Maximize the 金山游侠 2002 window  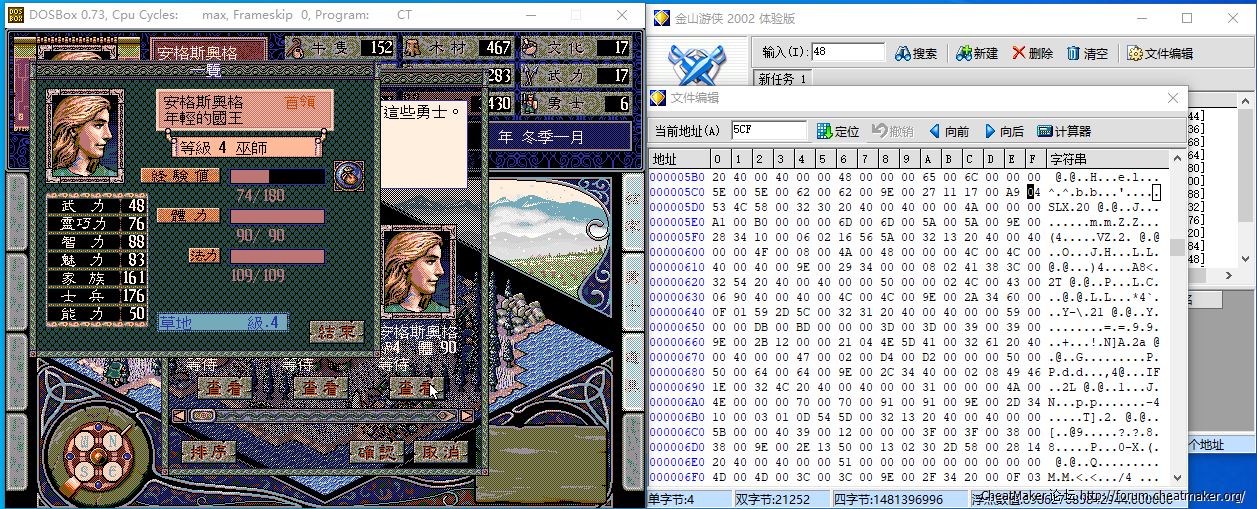1187,17
